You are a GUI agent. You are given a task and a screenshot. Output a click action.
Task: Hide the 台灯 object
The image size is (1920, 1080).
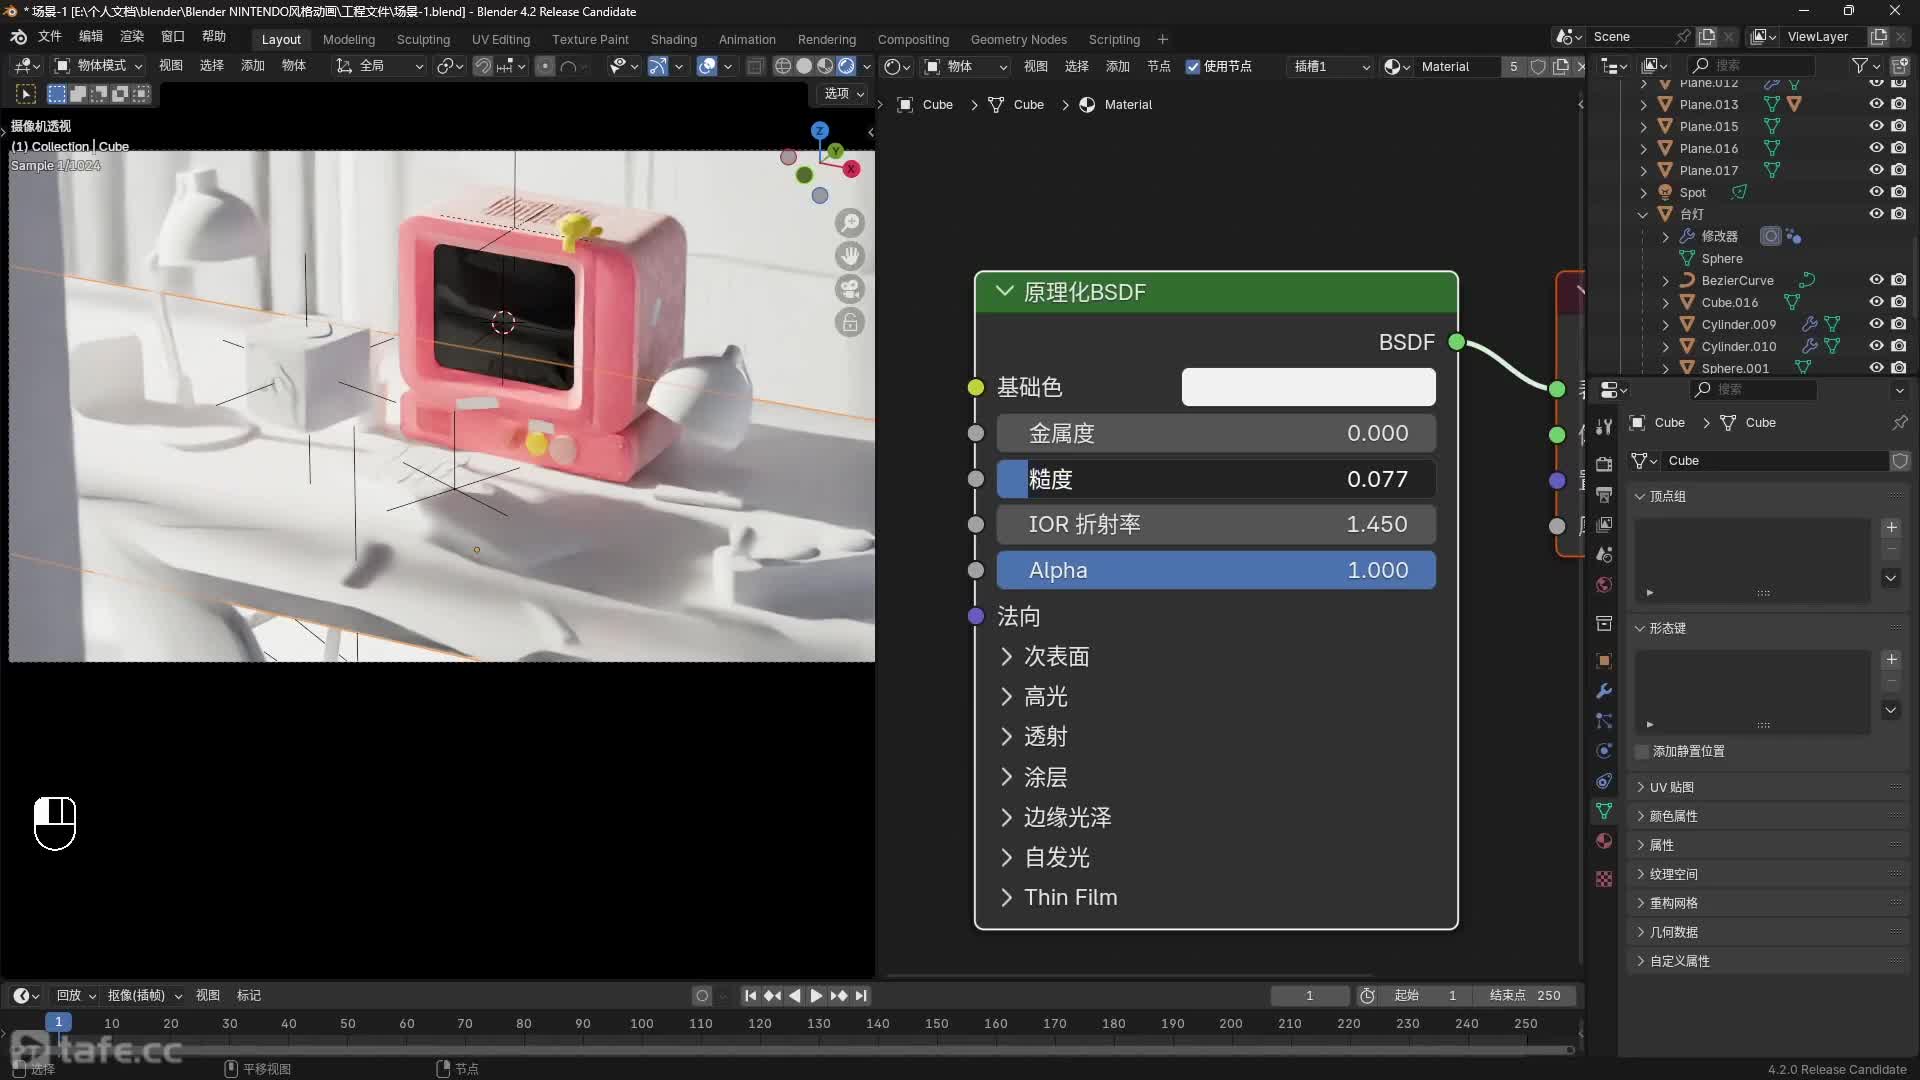(1876, 214)
